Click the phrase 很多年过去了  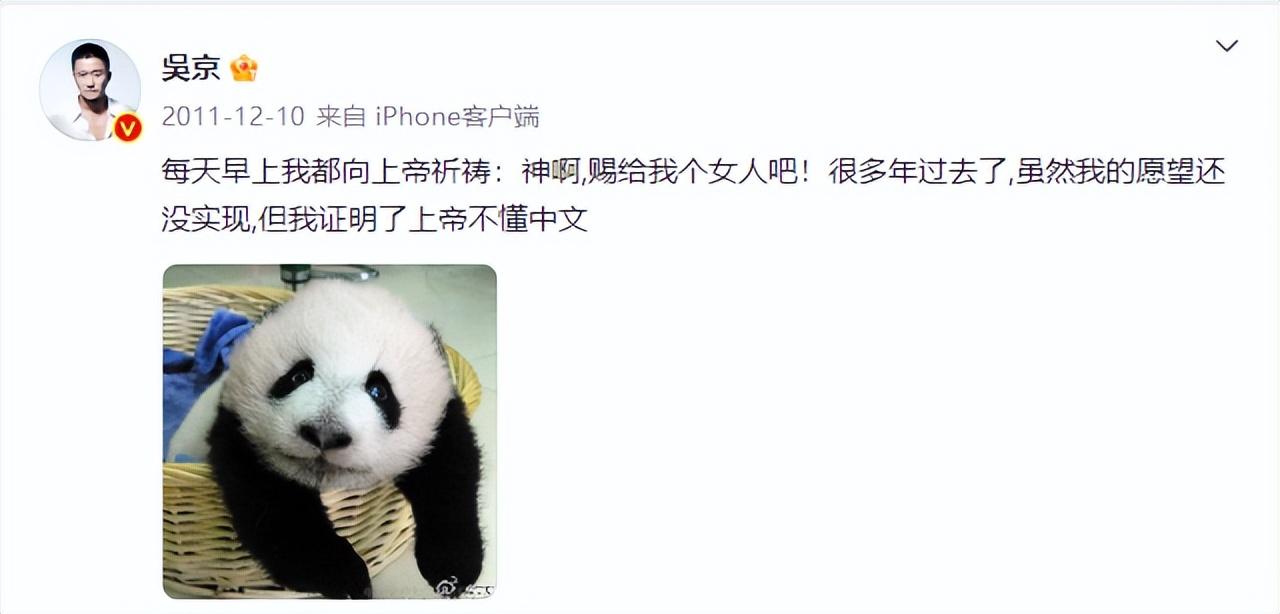point(917,172)
